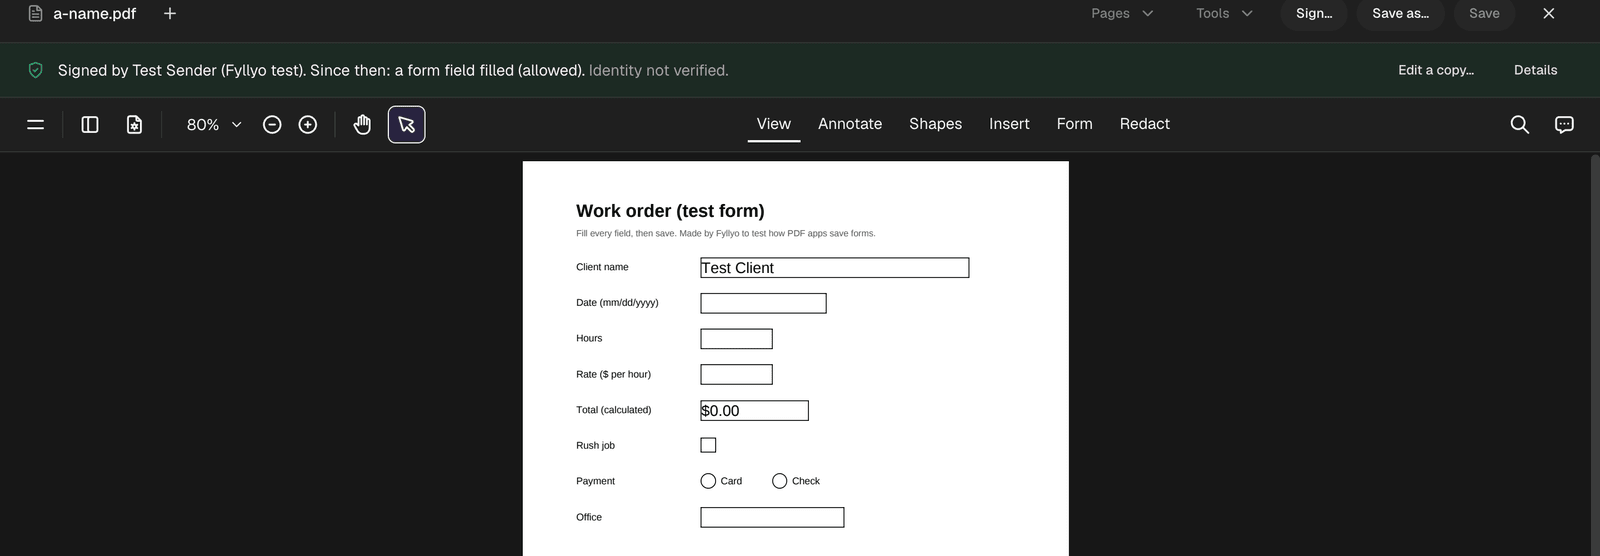Viewport: 1600px width, 556px height.
Task: Click the Client name field with Test Client
Action: click(x=834, y=268)
